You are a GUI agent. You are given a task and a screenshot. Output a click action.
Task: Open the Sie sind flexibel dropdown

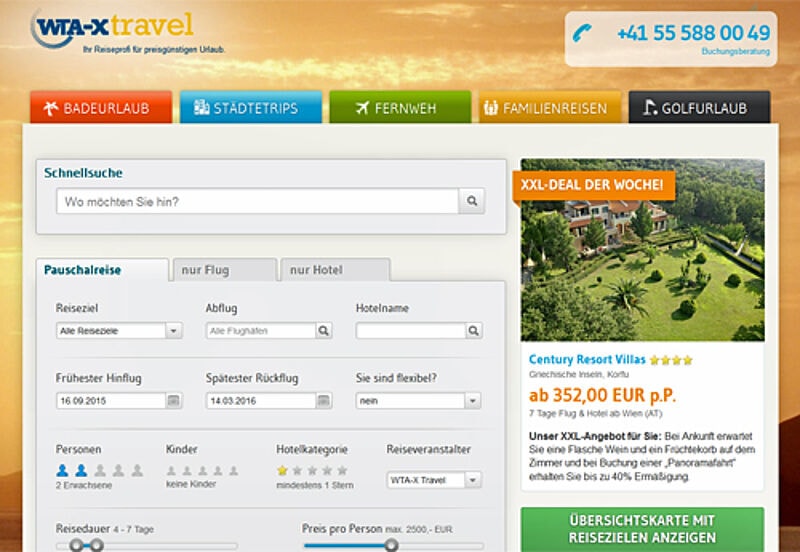(472, 400)
